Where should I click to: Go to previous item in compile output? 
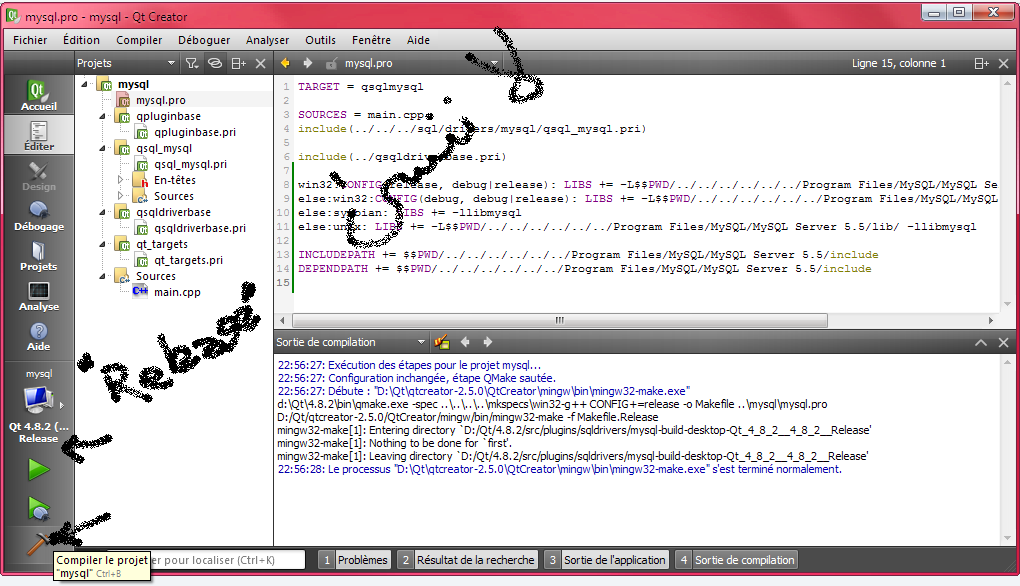pyautogui.click(x=465, y=342)
